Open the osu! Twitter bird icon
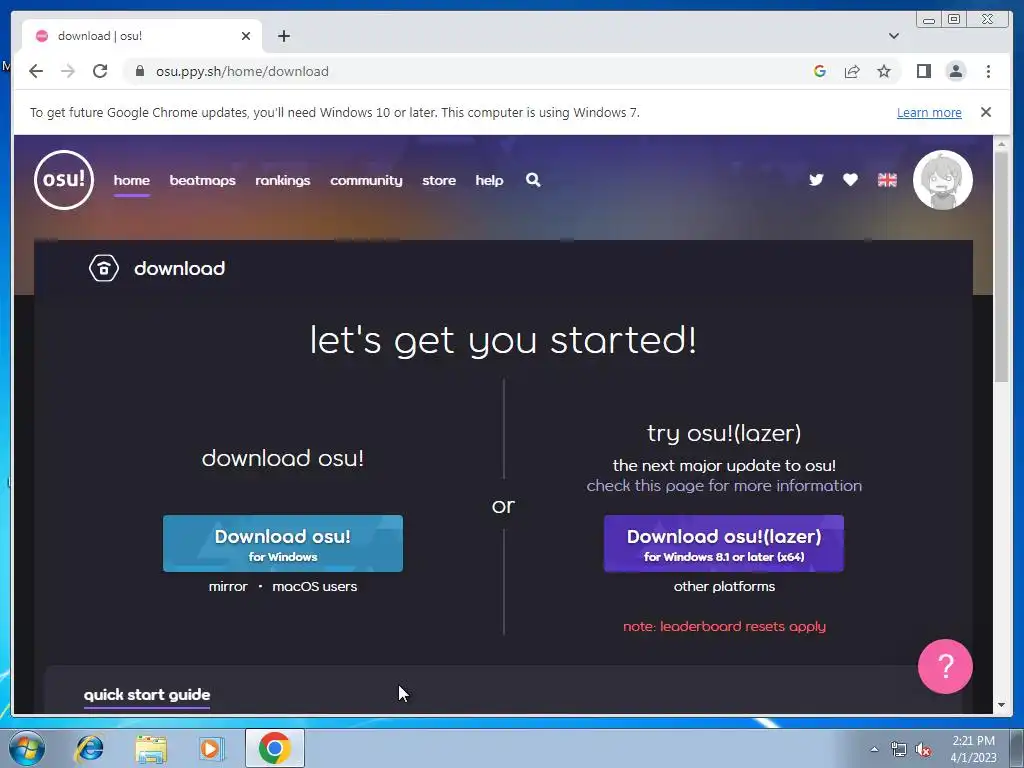The image size is (1024, 768). 816,180
